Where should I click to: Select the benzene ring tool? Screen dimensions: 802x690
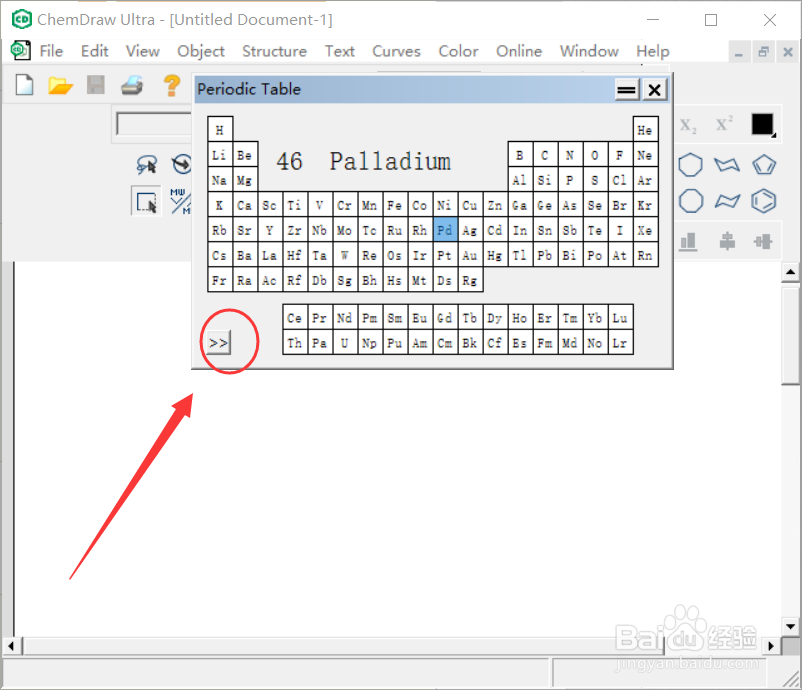(x=764, y=201)
